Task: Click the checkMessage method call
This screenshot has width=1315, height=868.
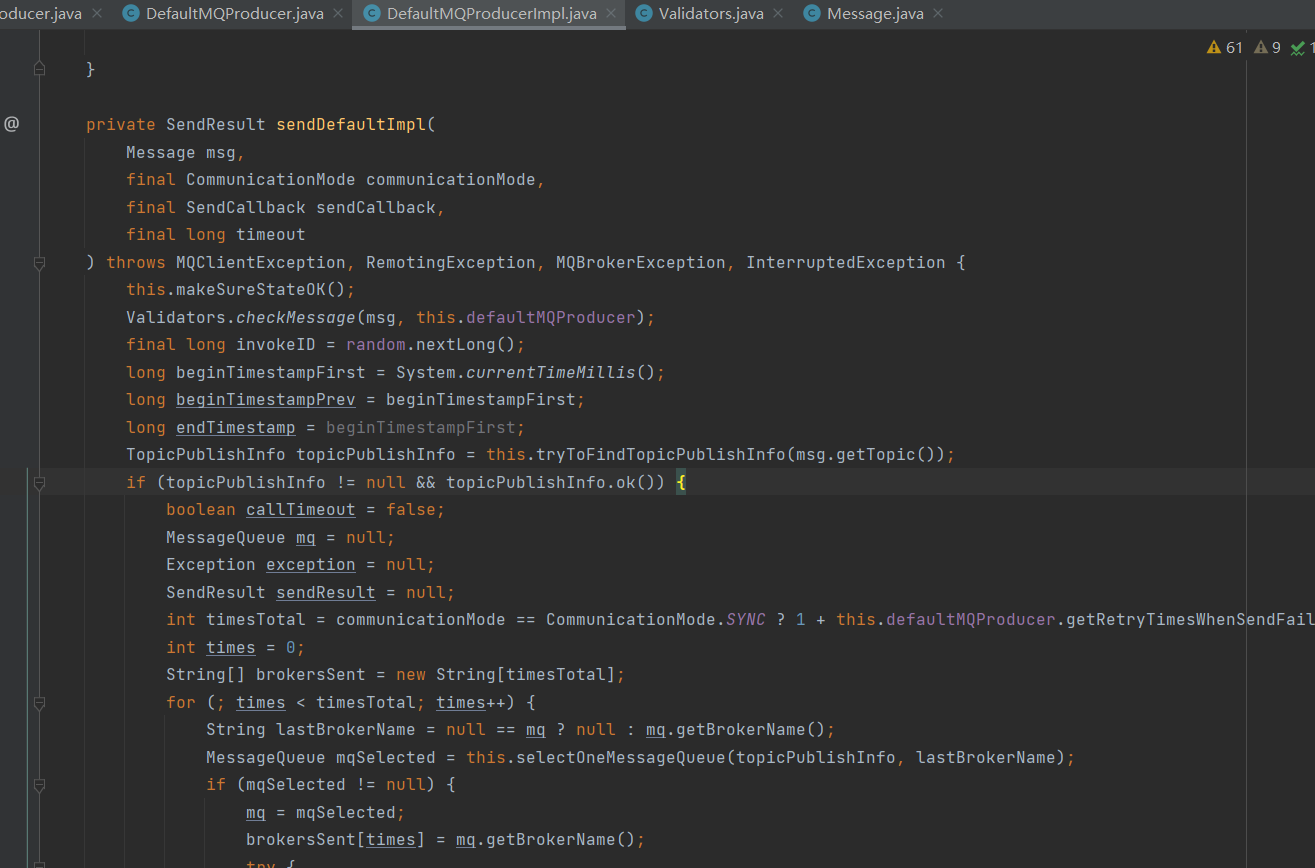Action: [296, 317]
